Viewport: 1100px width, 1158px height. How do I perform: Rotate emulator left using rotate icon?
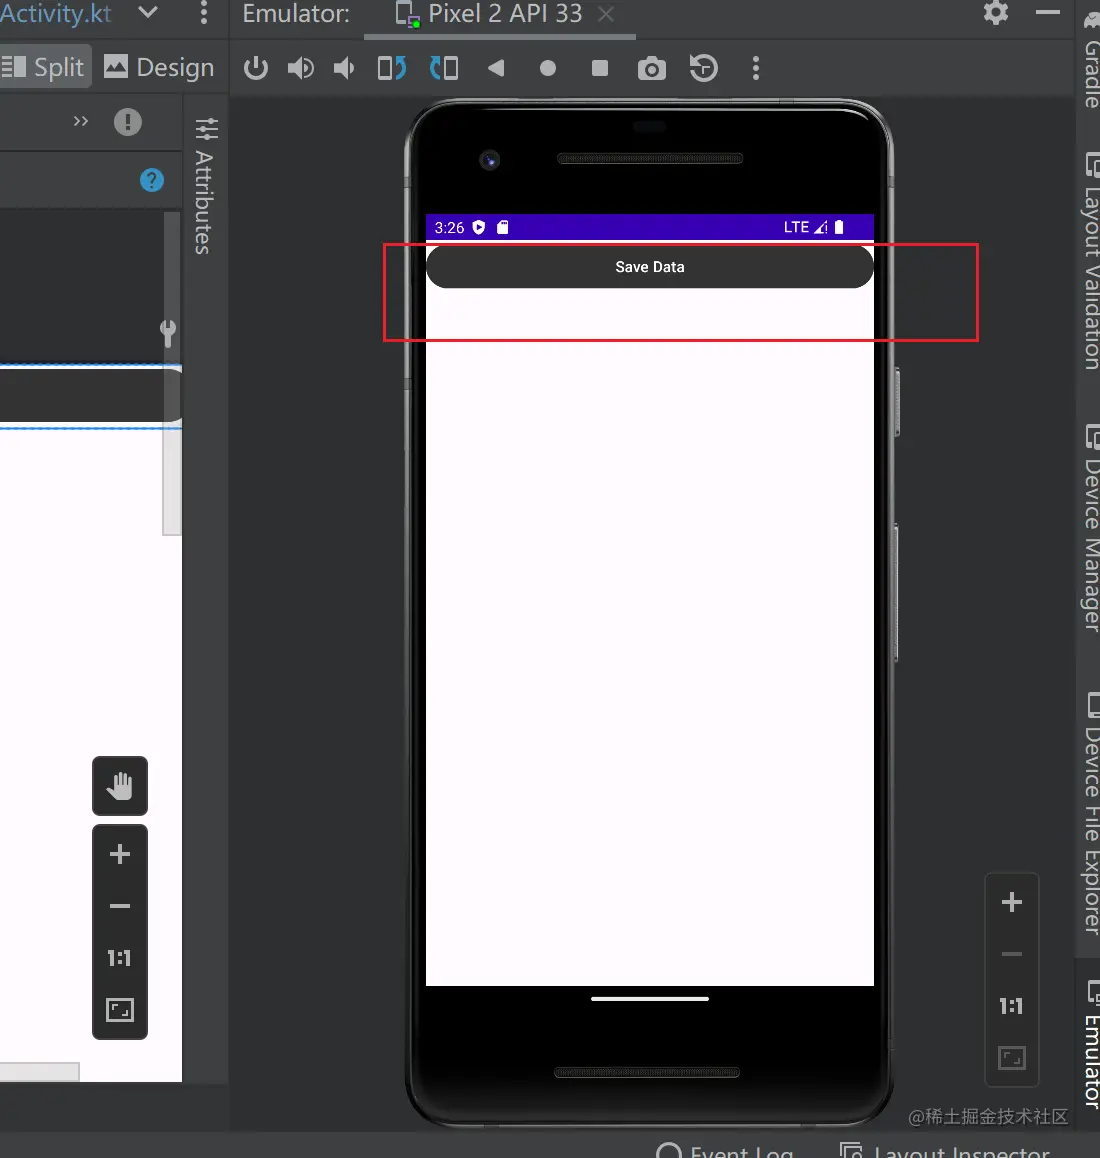click(392, 68)
